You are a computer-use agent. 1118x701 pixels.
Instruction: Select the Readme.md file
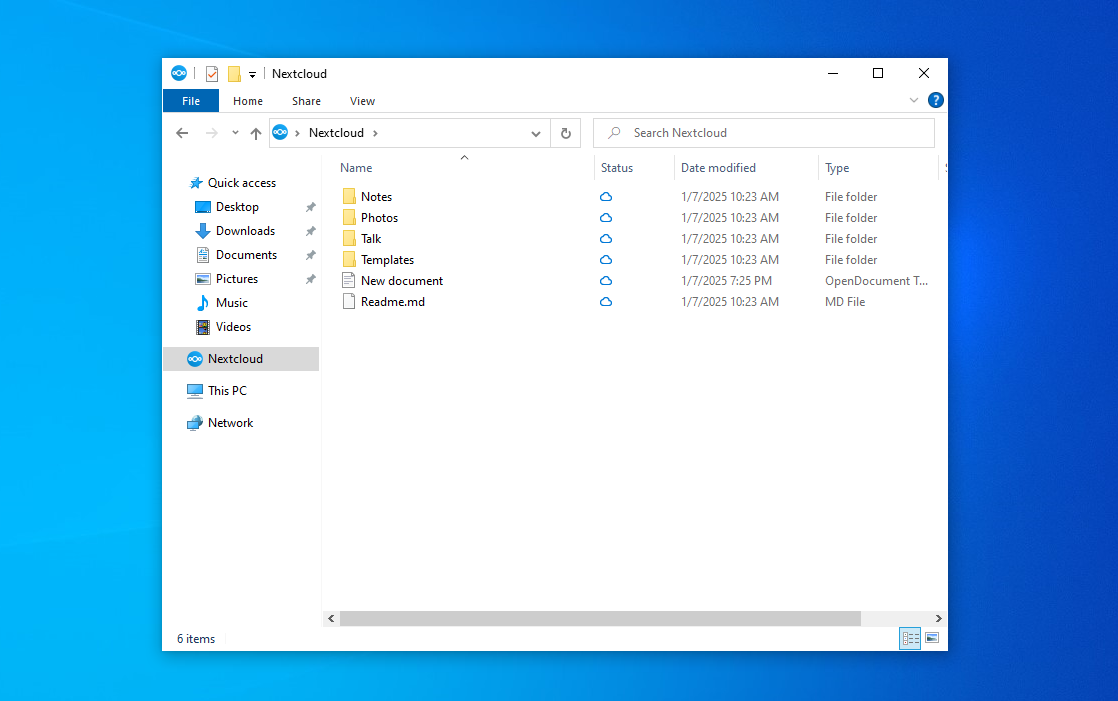click(x=393, y=302)
